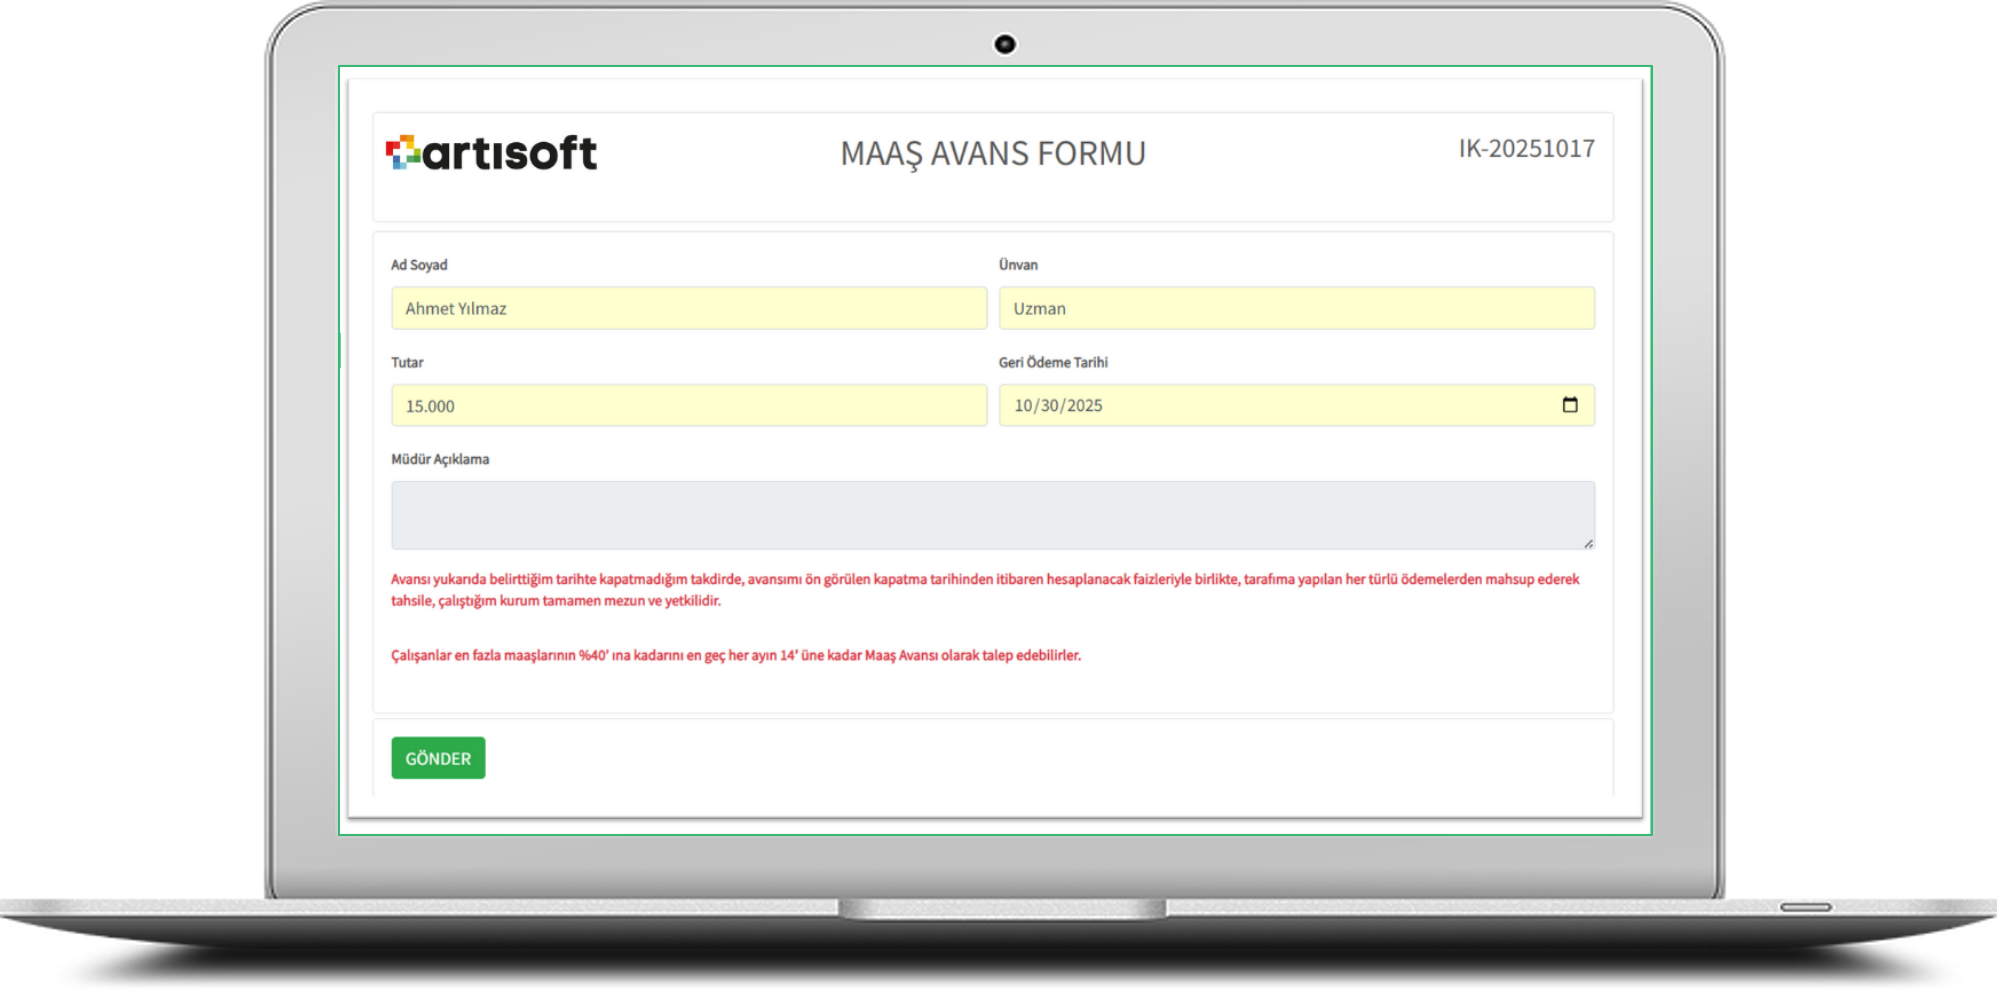Click inside the Müdür Açıklama text area
This screenshot has height=990, width=1997.
tap(992, 515)
